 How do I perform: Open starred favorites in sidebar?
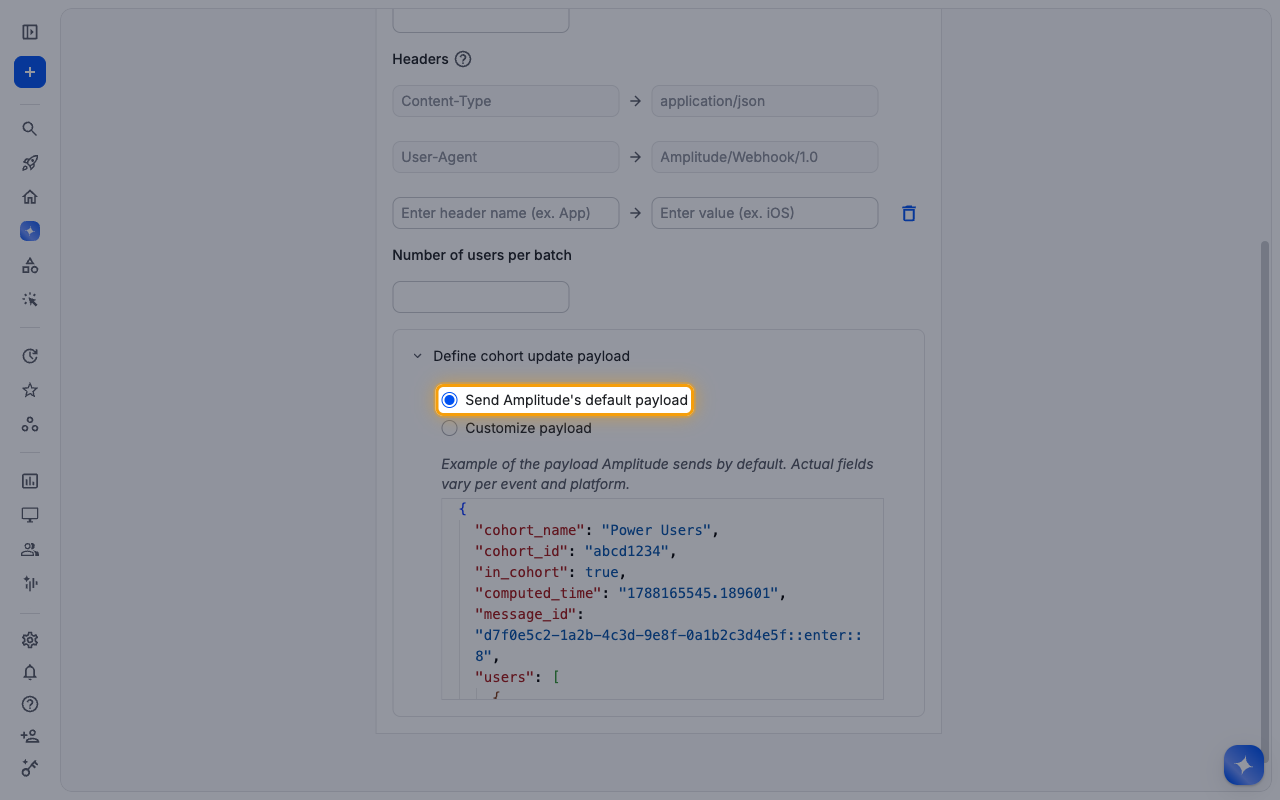[30, 390]
